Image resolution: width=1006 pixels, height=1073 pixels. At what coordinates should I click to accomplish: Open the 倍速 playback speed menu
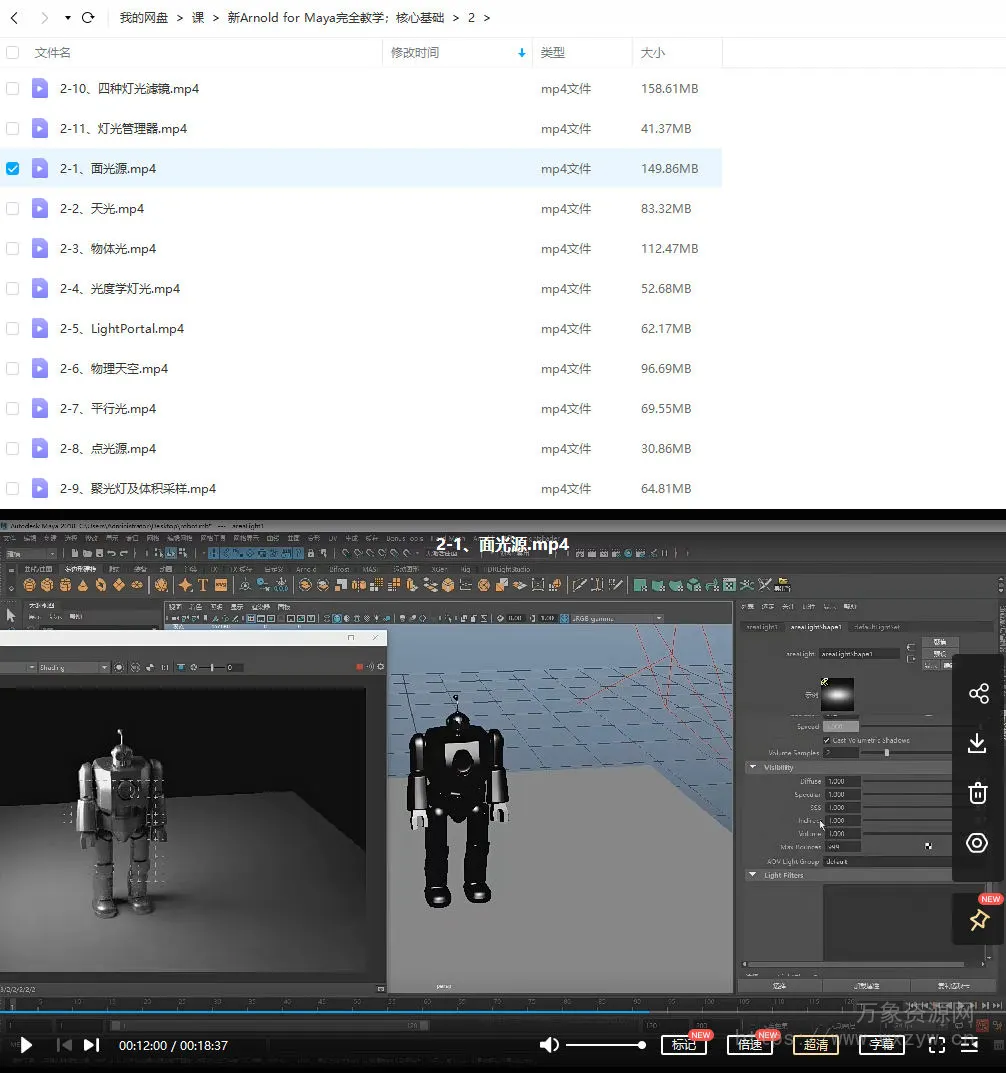click(x=749, y=1045)
